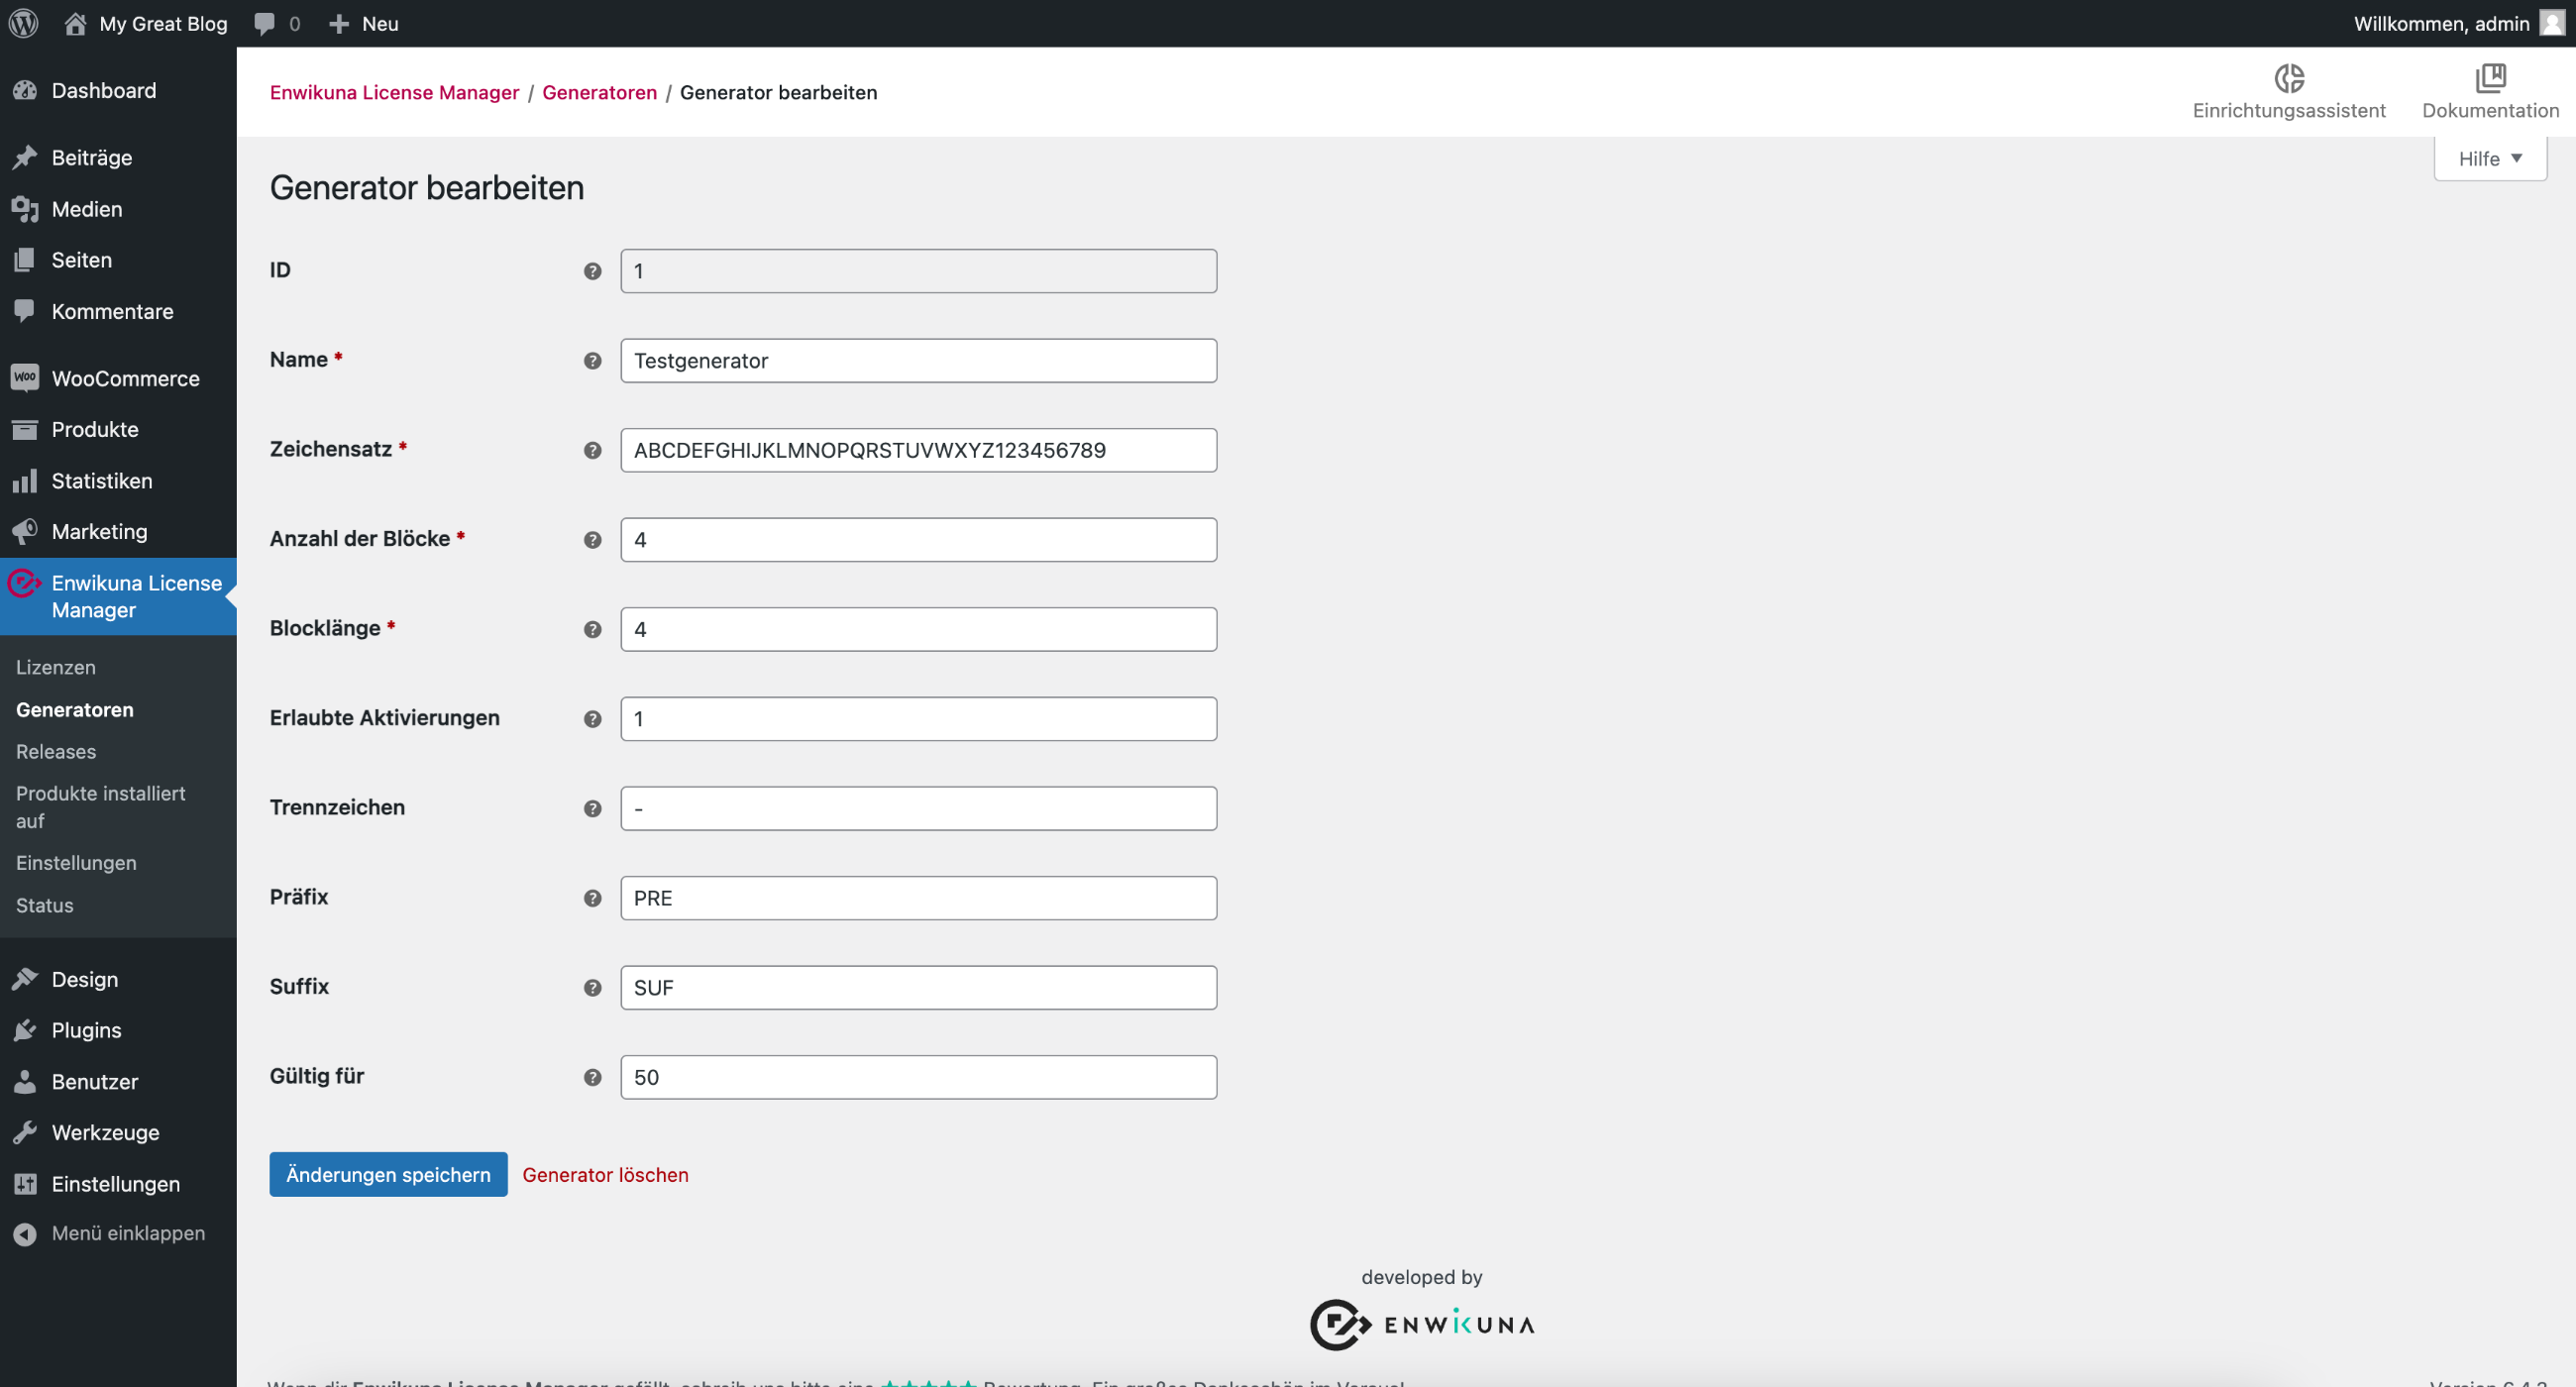Open admin user avatar
Screen dimensions: 2576x1387
tap(2551, 23)
